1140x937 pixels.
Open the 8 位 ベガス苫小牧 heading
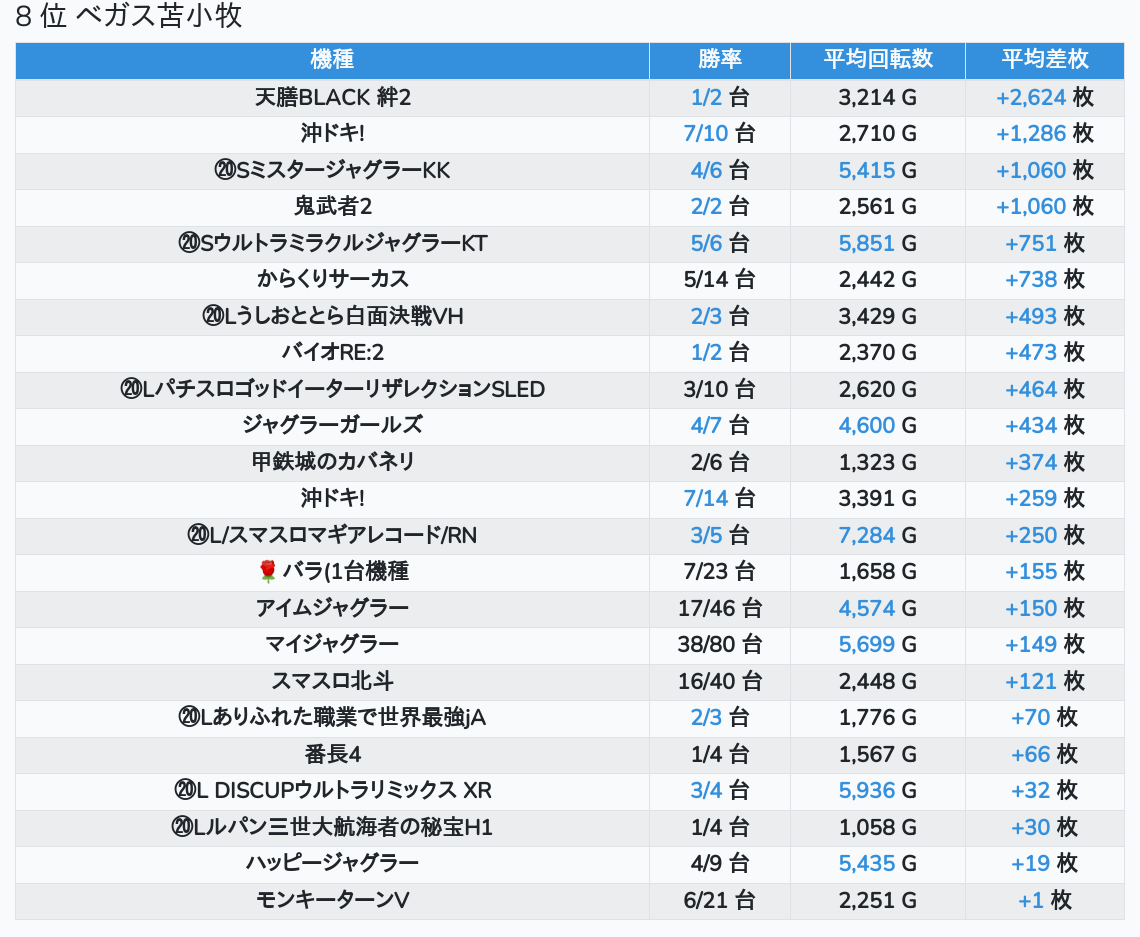tap(129, 16)
